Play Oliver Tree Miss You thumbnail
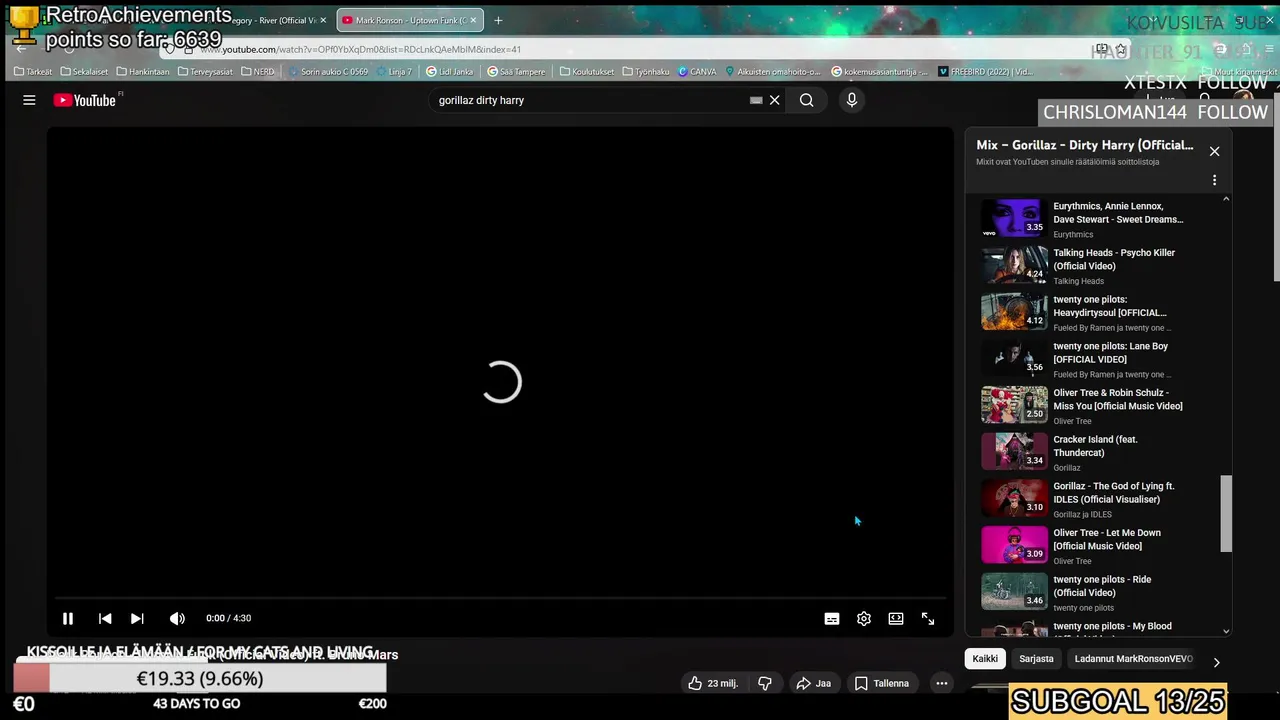The image size is (1280, 720). [1014, 405]
